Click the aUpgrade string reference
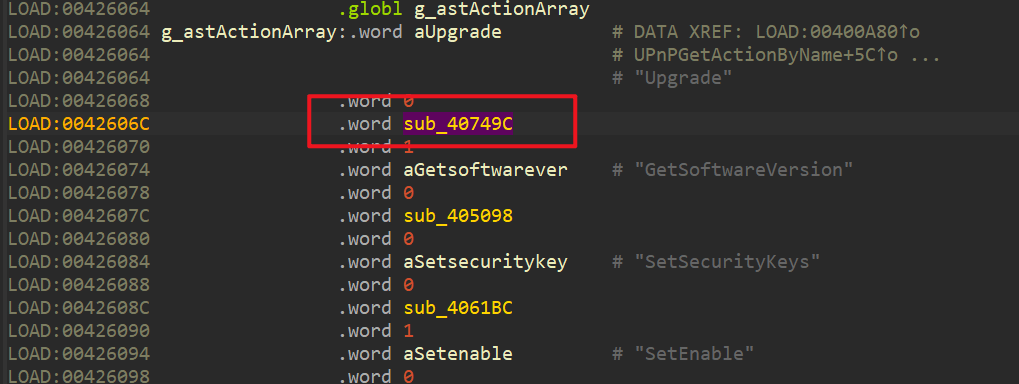 click(x=458, y=32)
